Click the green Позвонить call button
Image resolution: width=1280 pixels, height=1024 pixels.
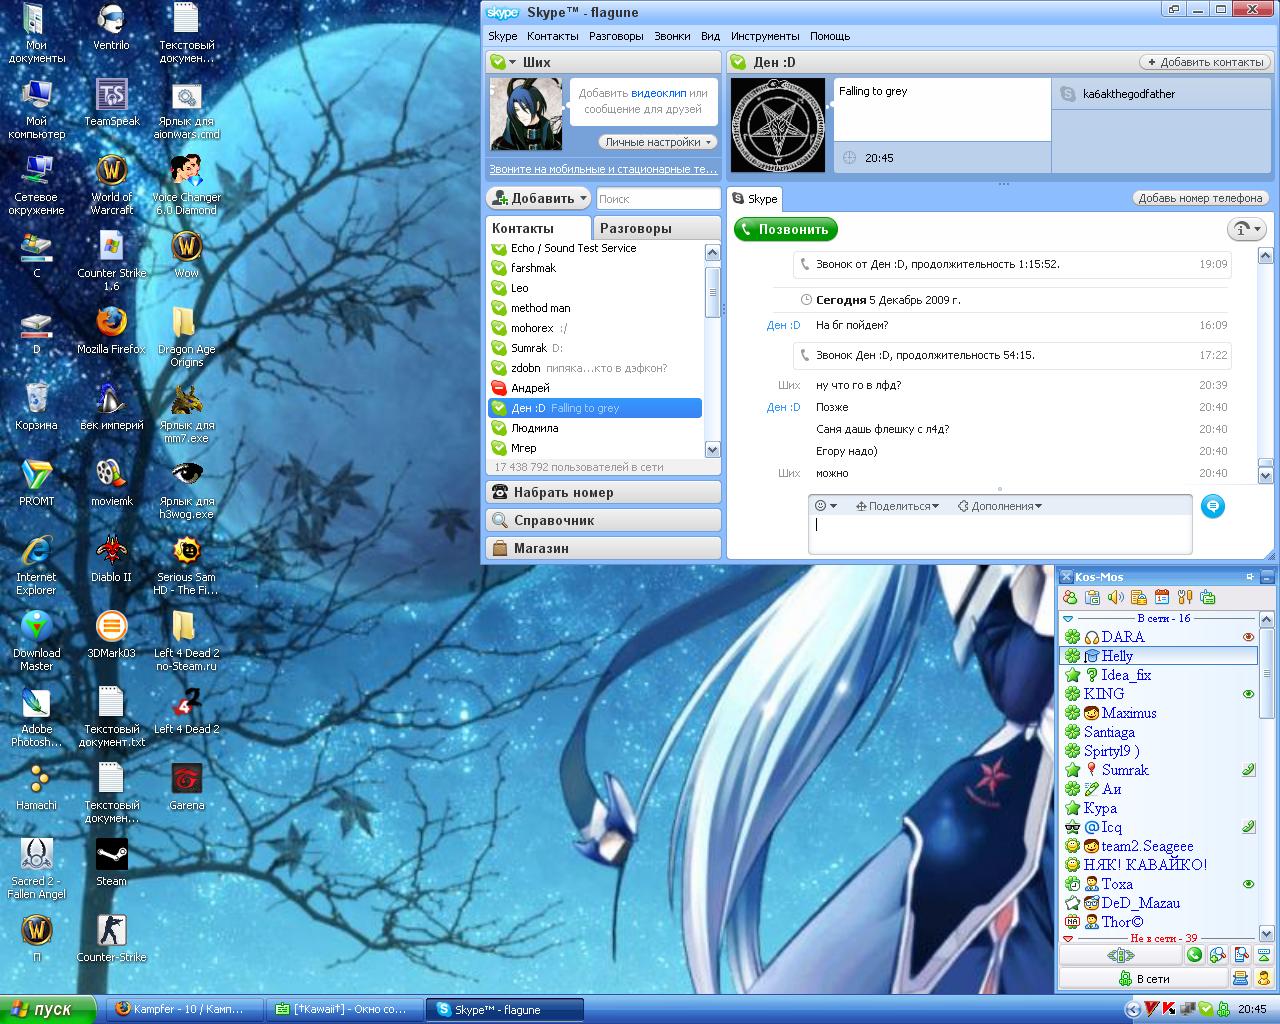pos(786,229)
